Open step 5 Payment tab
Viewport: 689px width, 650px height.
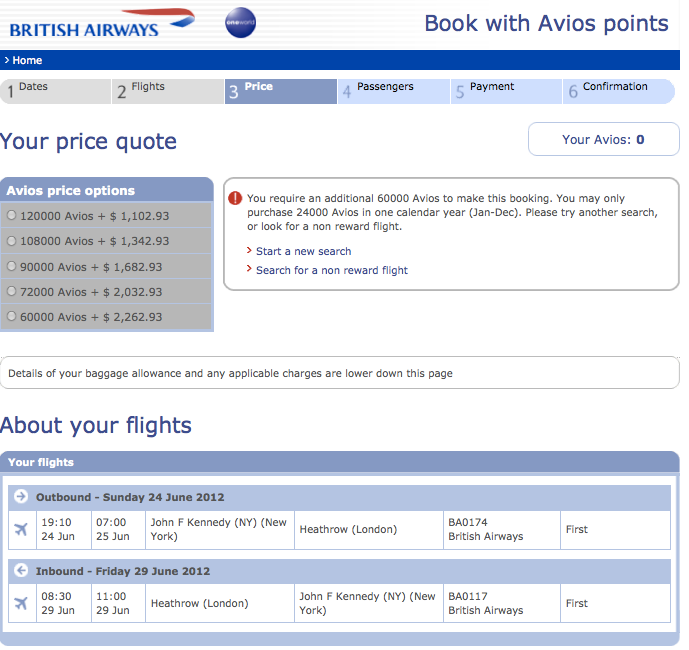[x=506, y=91]
